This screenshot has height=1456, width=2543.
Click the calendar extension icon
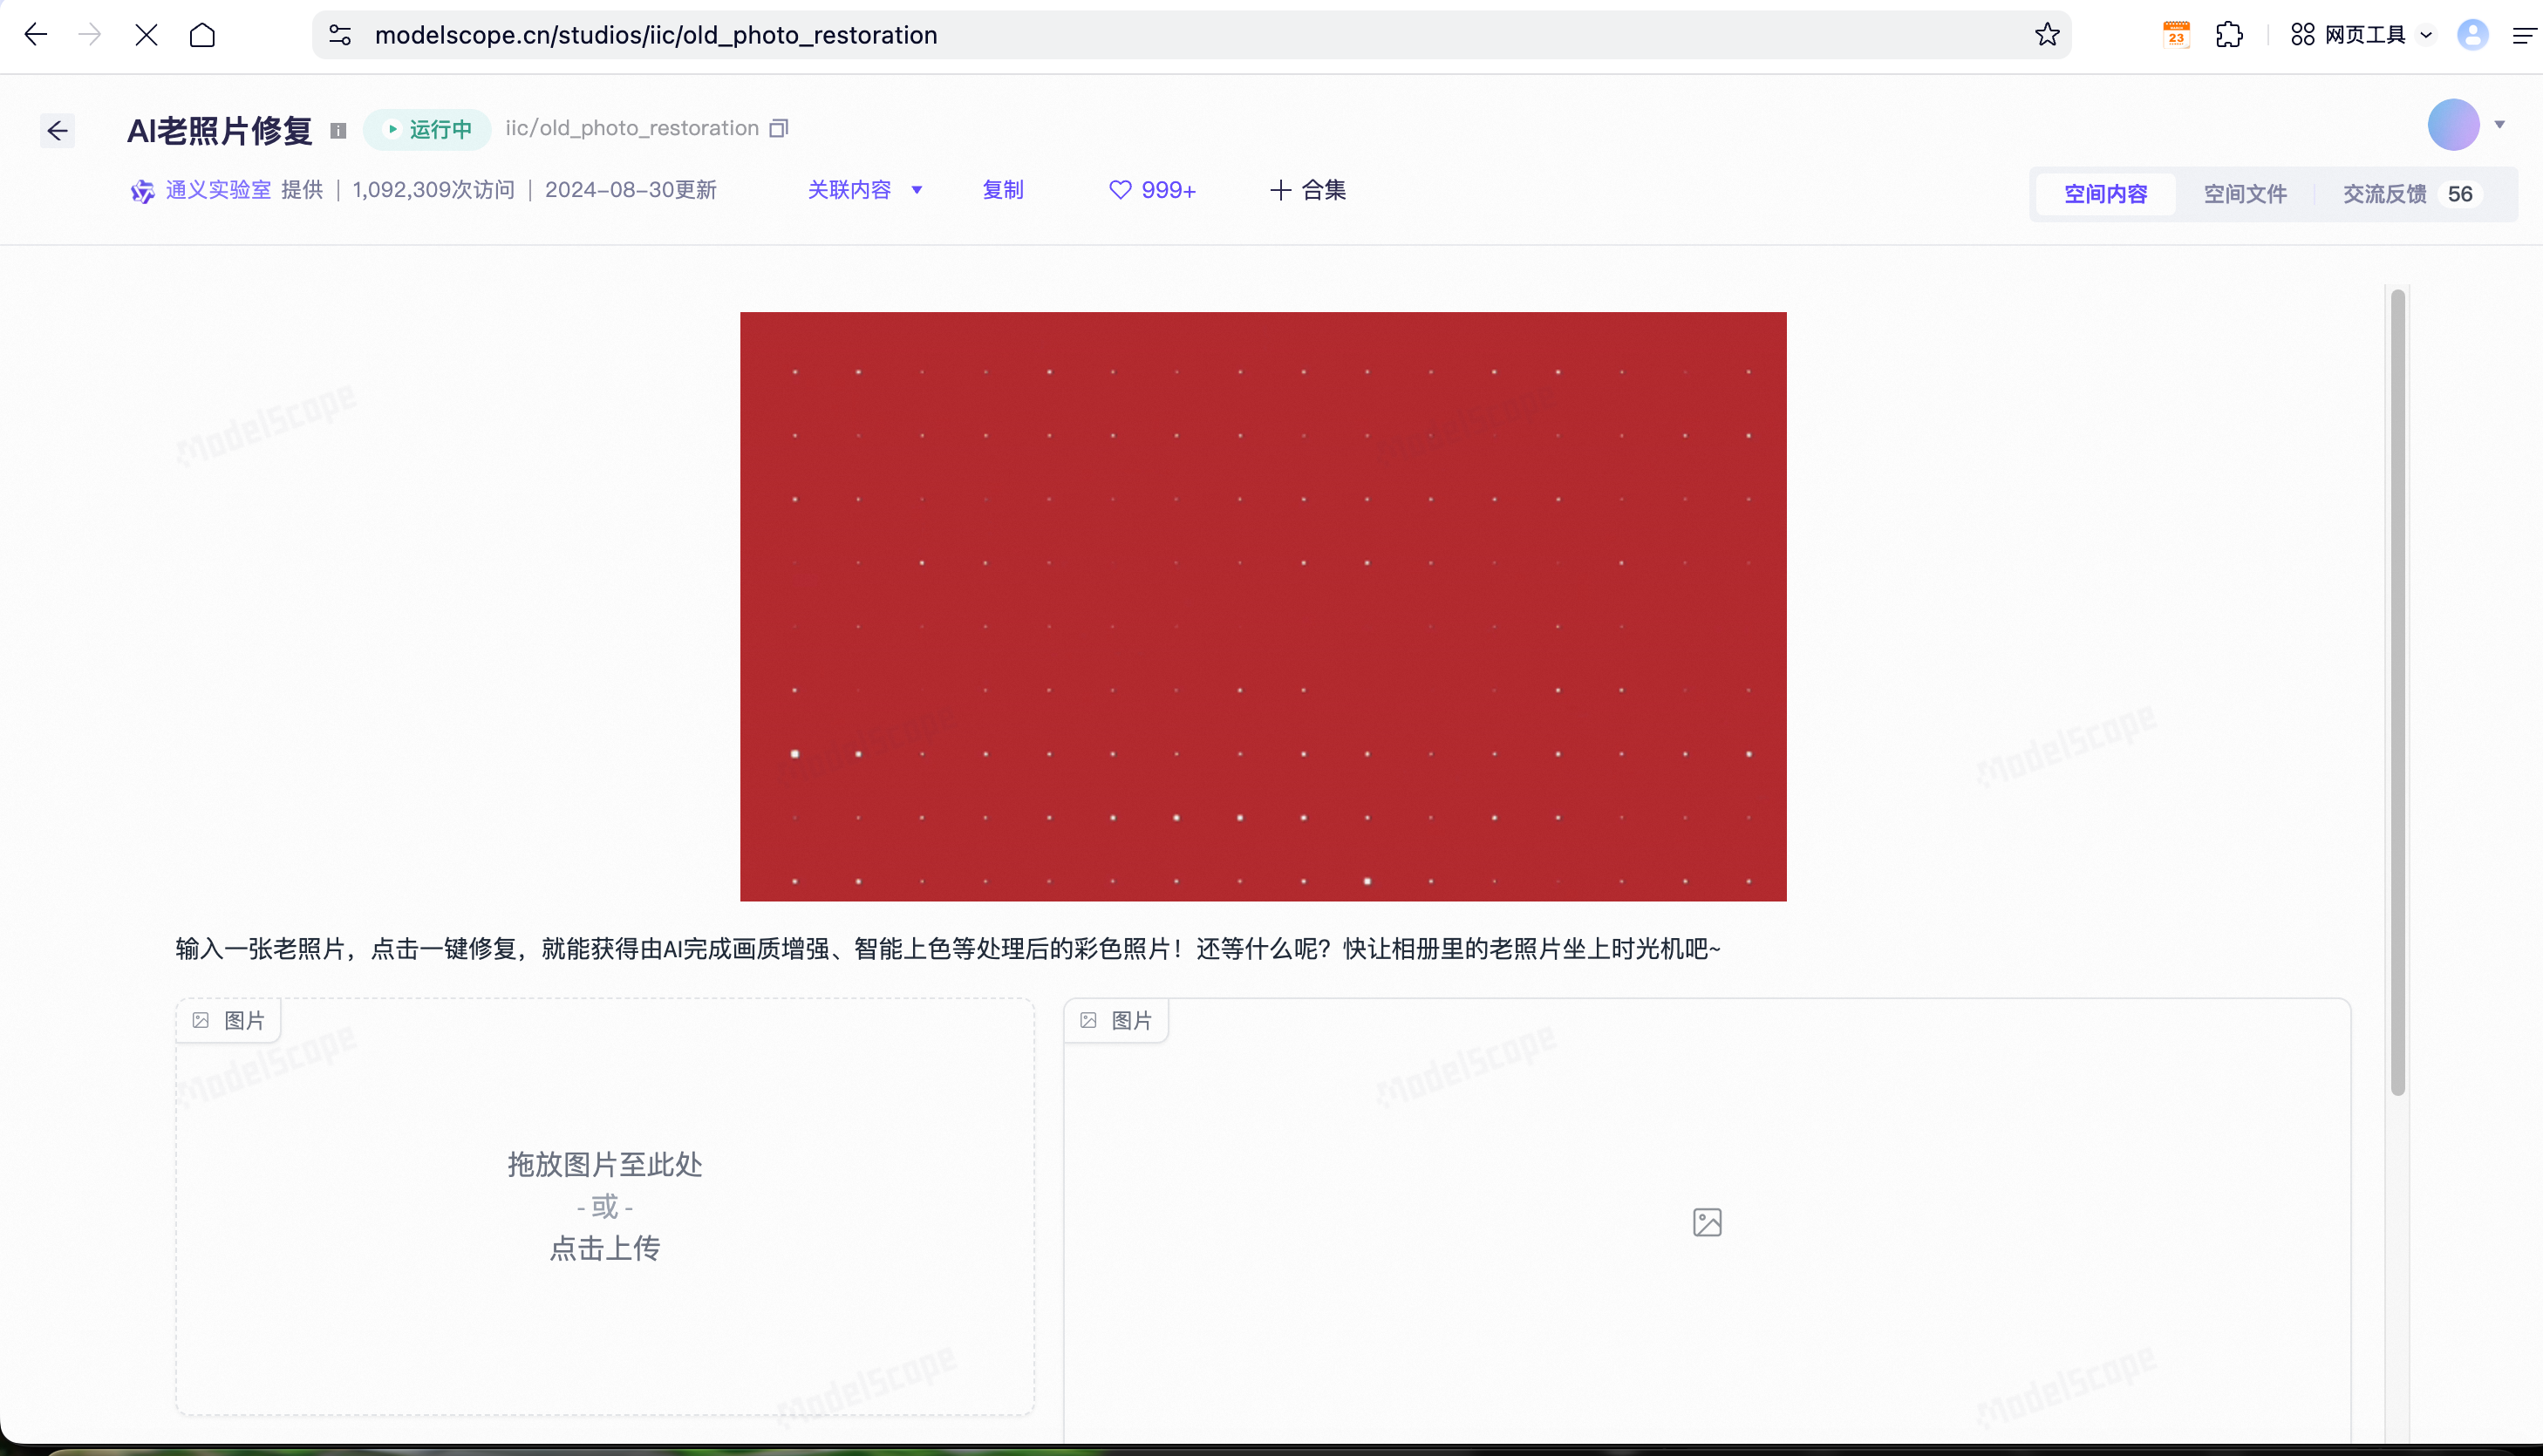click(2176, 35)
